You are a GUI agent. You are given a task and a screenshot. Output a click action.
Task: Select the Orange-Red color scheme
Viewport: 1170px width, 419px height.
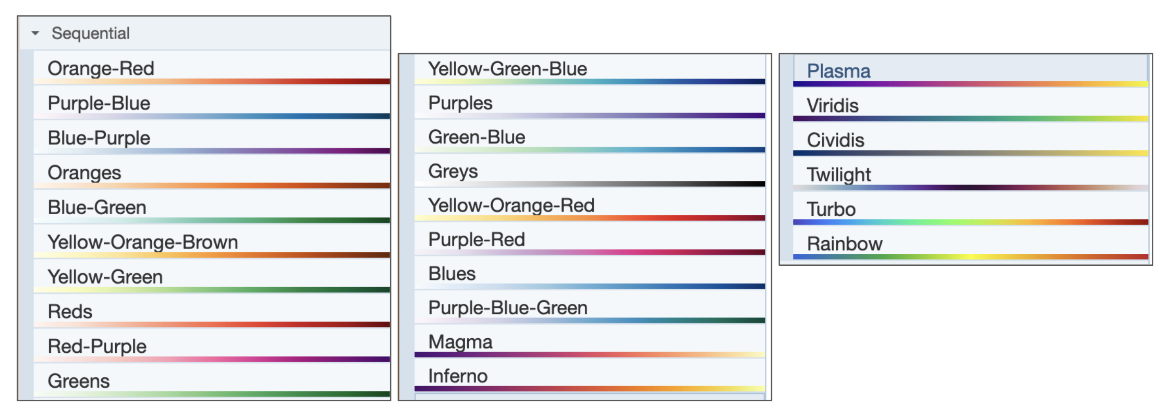[101, 69]
